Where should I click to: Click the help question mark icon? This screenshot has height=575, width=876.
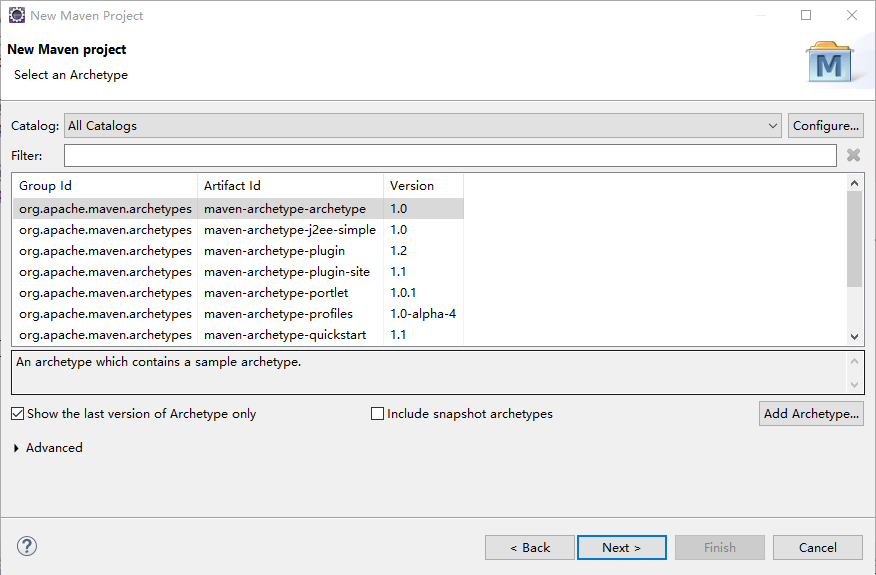point(27,546)
